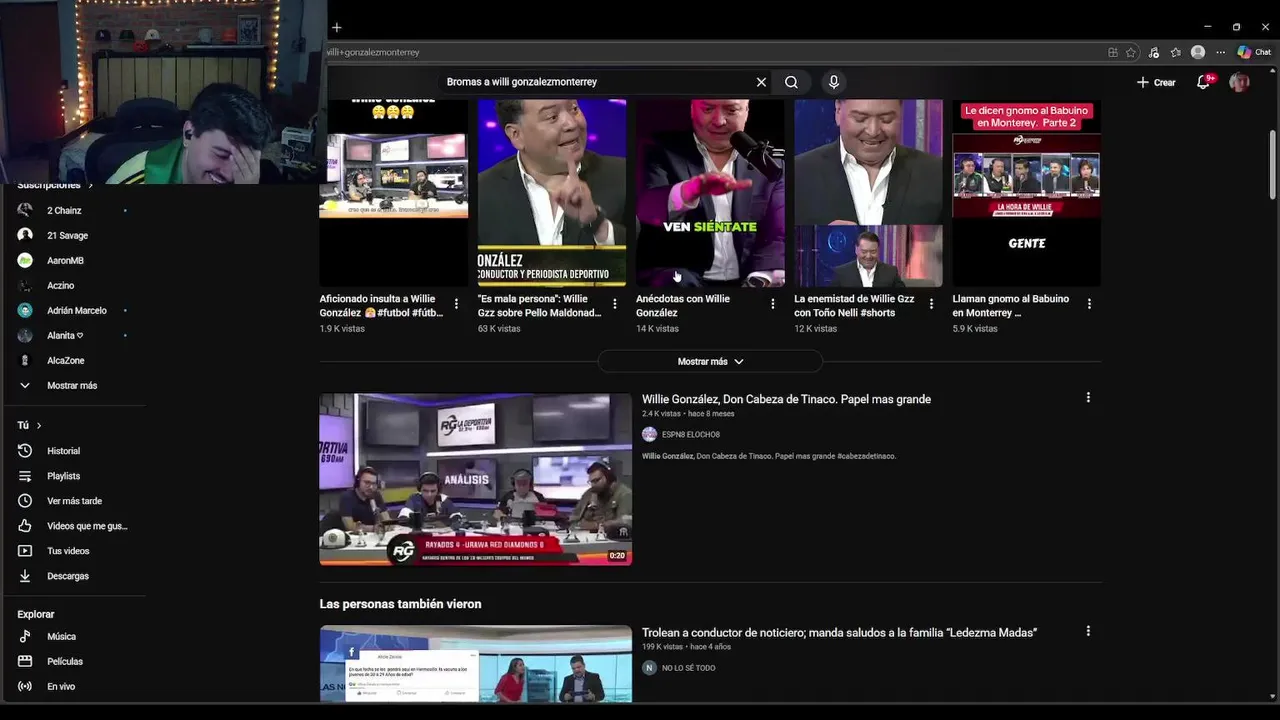This screenshot has height=720, width=1280.
Task: Play the Toño Nelli enemistad short thumbnail
Action: point(868,192)
